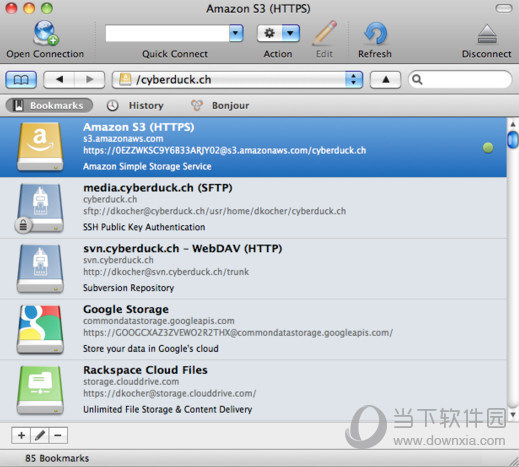
Task: Expand the Action menu arrow
Action: (x=290, y=33)
